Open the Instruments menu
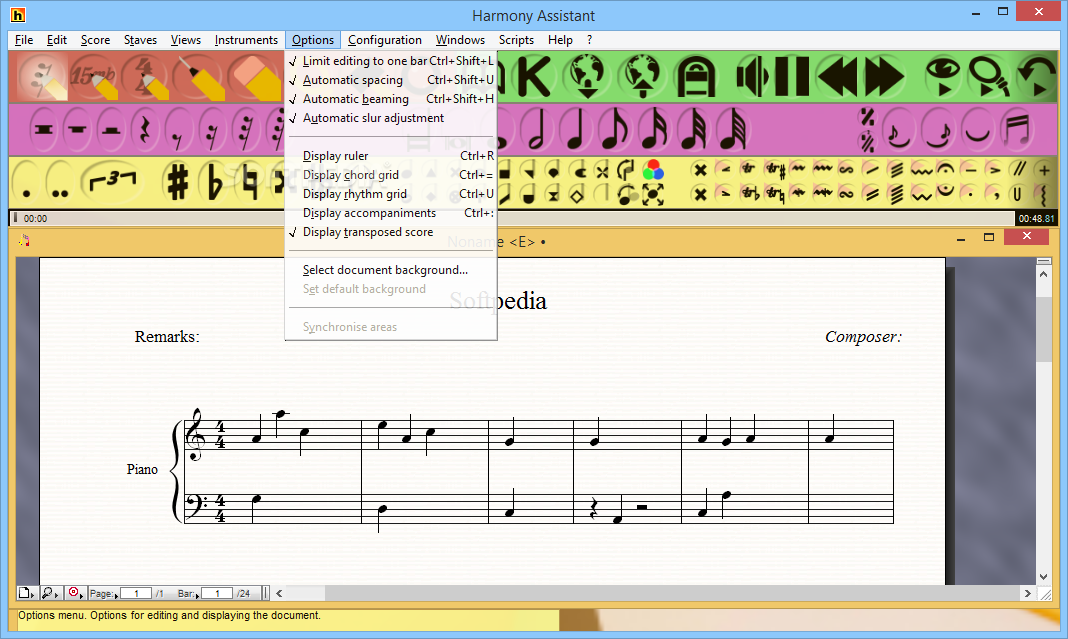The width and height of the screenshot is (1068, 639). pyautogui.click(x=246, y=40)
